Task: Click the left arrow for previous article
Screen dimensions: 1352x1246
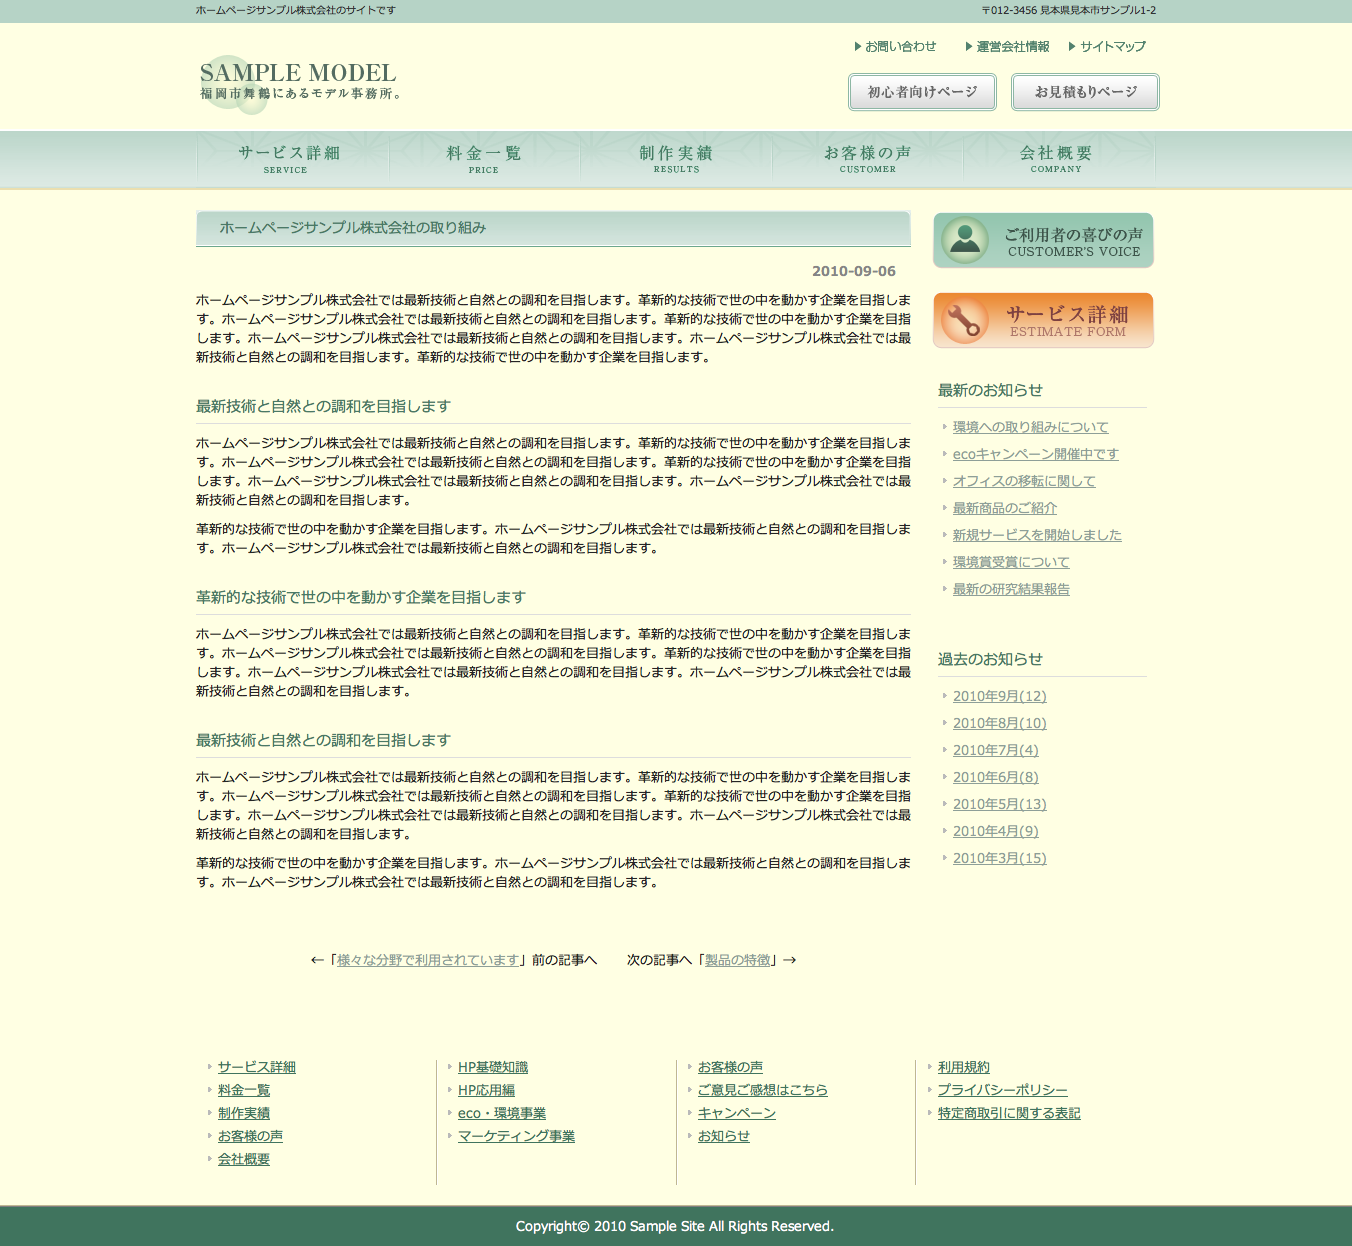Action: coord(317,960)
